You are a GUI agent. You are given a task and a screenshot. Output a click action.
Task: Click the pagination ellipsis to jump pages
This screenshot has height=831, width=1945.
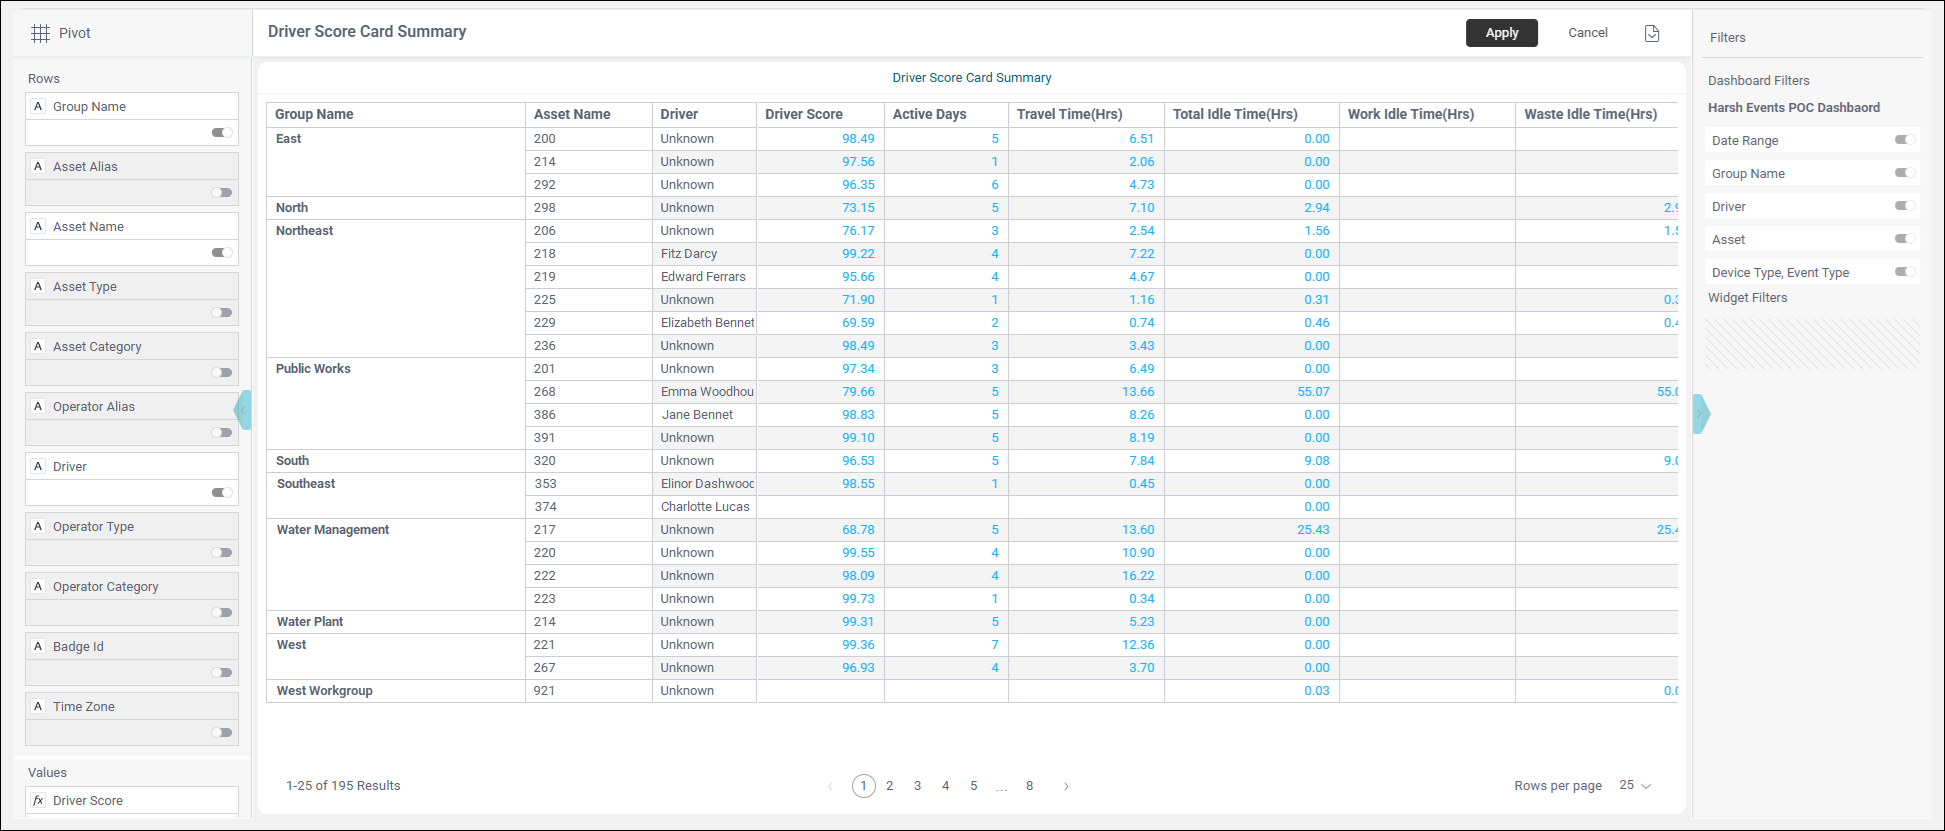[x=1002, y=787]
